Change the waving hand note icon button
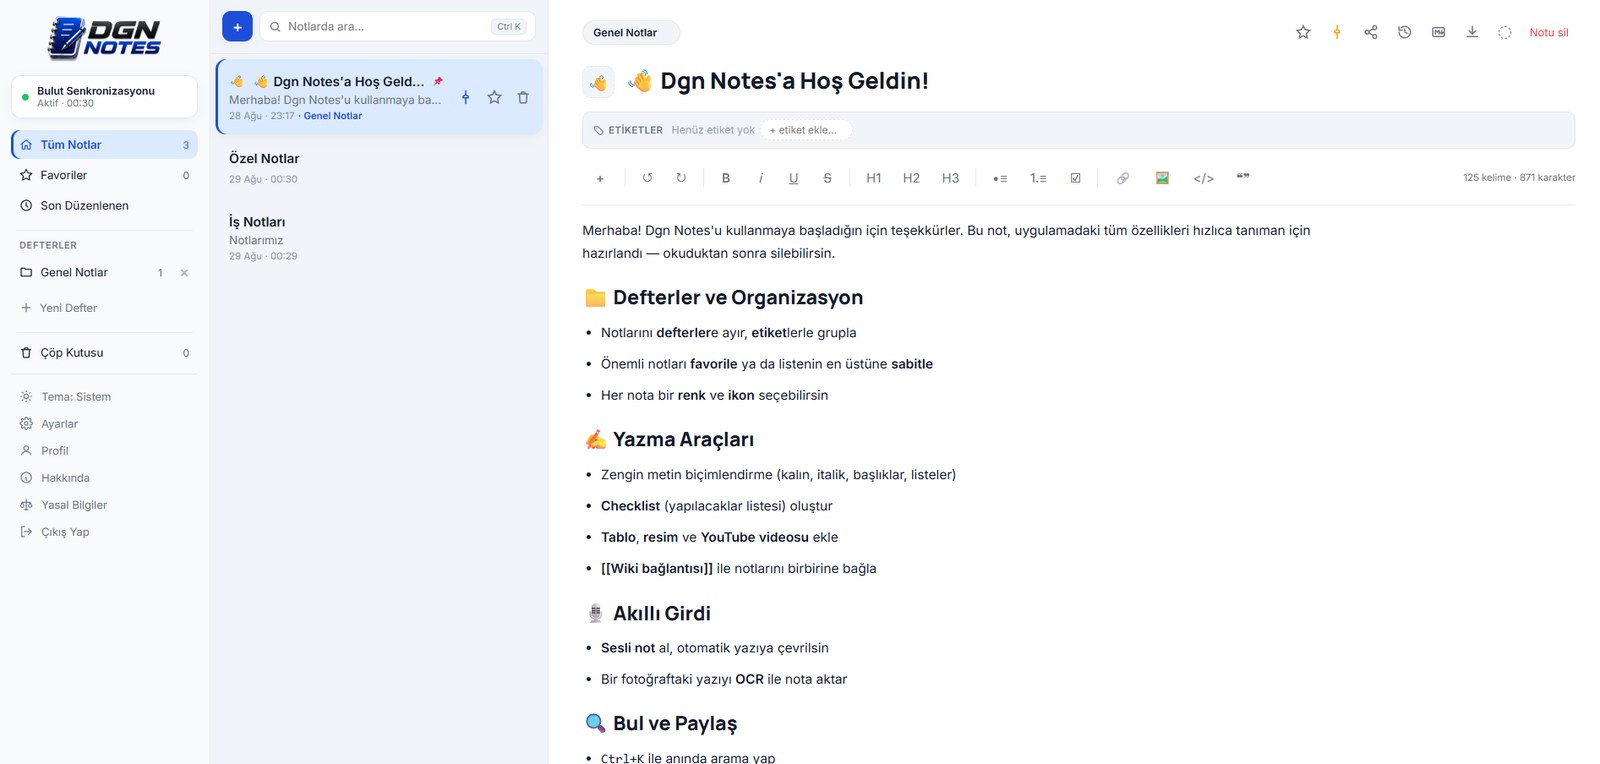 tap(598, 82)
